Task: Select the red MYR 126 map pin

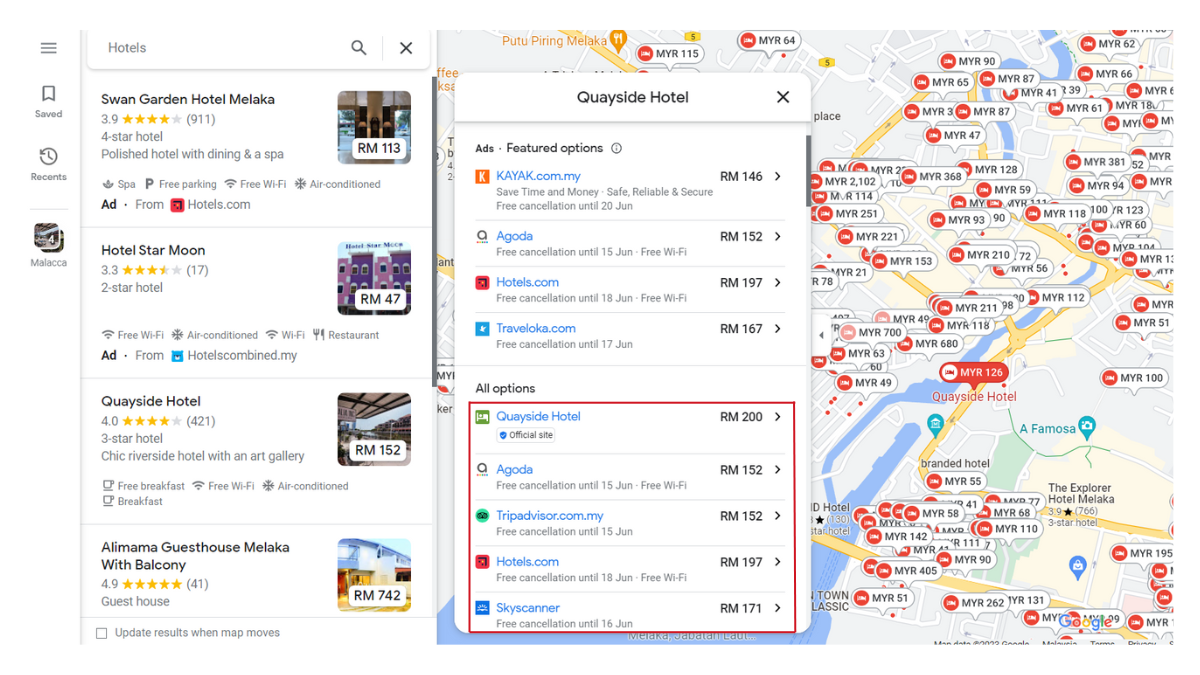Action: (x=971, y=373)
